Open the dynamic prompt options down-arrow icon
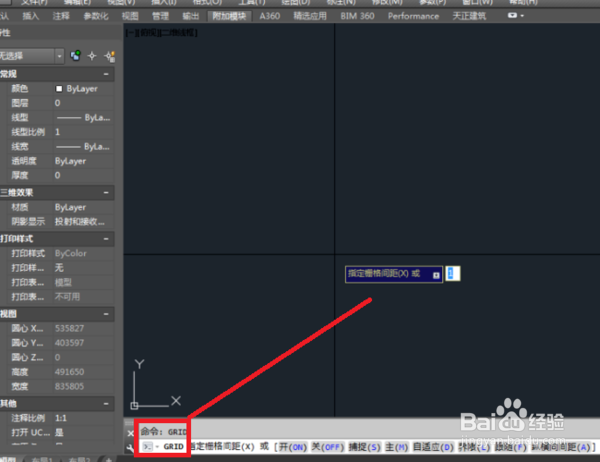600x462 pixels. pyautogui.click(x=436, y=275)
